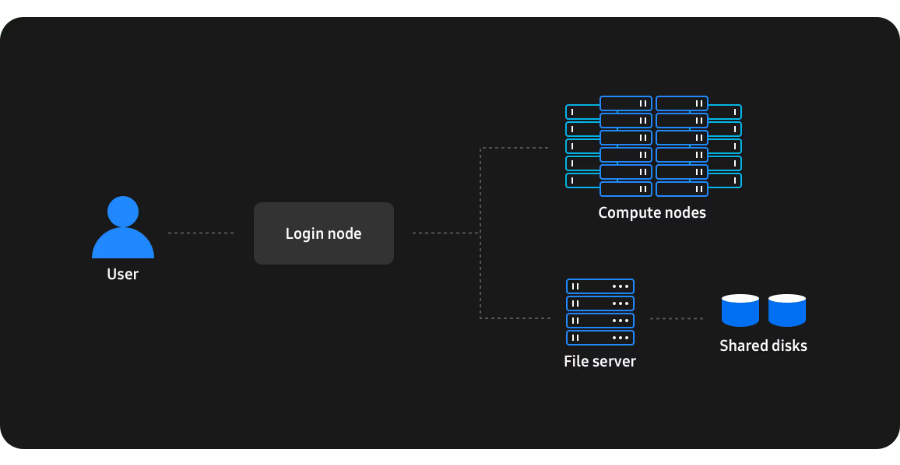Click horizontal dashed line entering Compute nodes

[515, 148]
